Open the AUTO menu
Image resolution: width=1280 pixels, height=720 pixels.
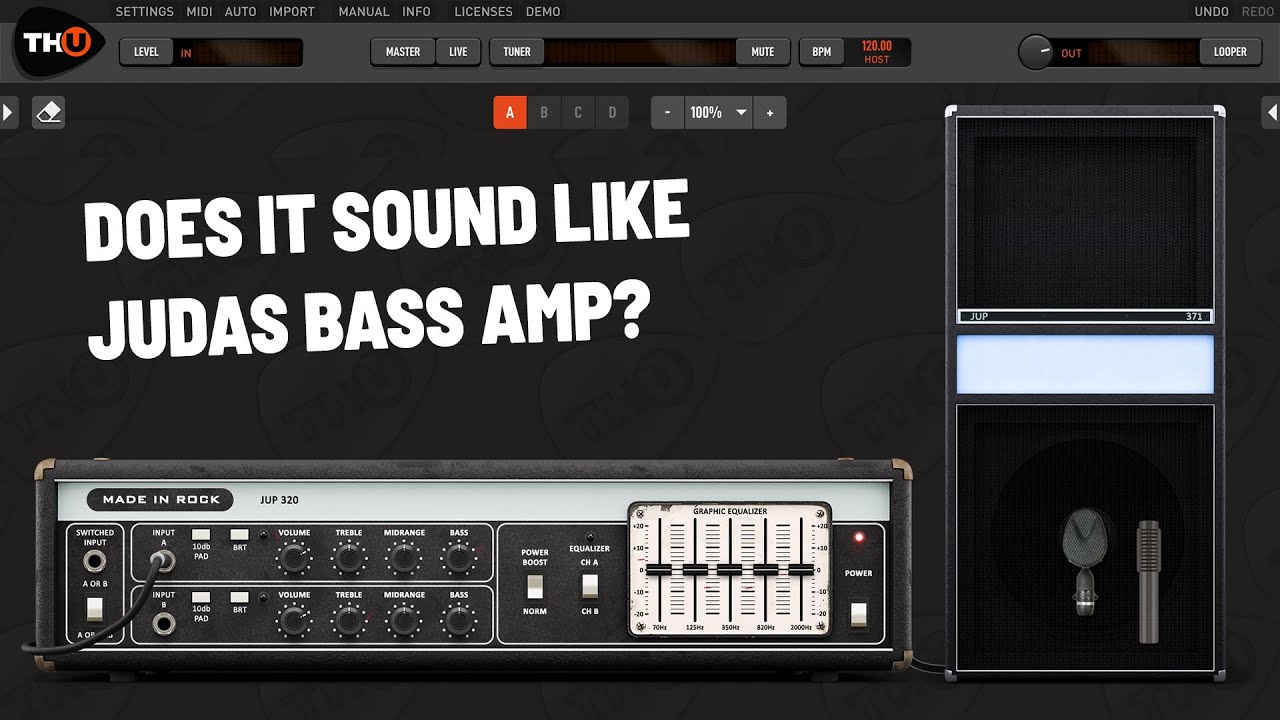coord(241,12)
